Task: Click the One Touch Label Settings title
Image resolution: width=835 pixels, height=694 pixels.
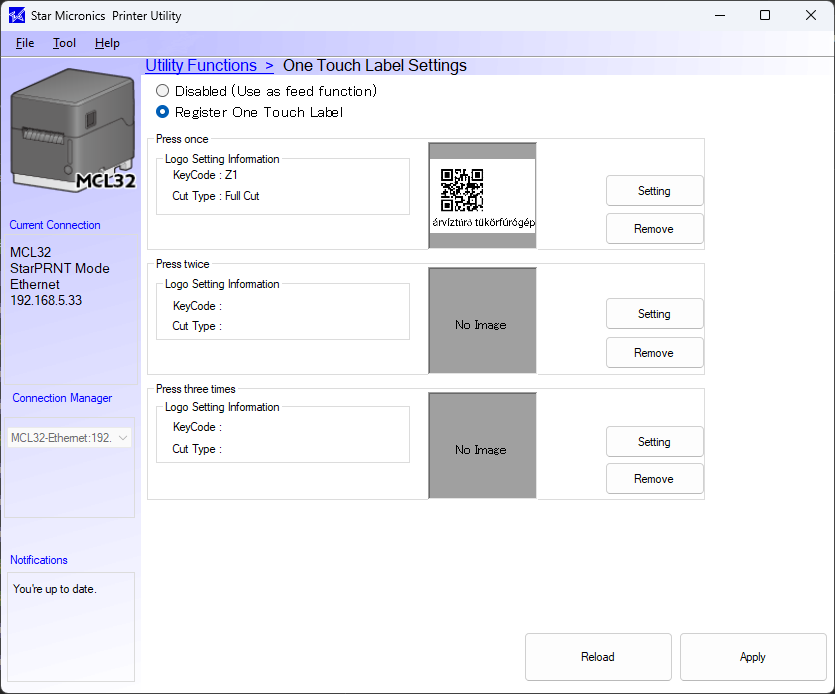Action: [375, 66]
